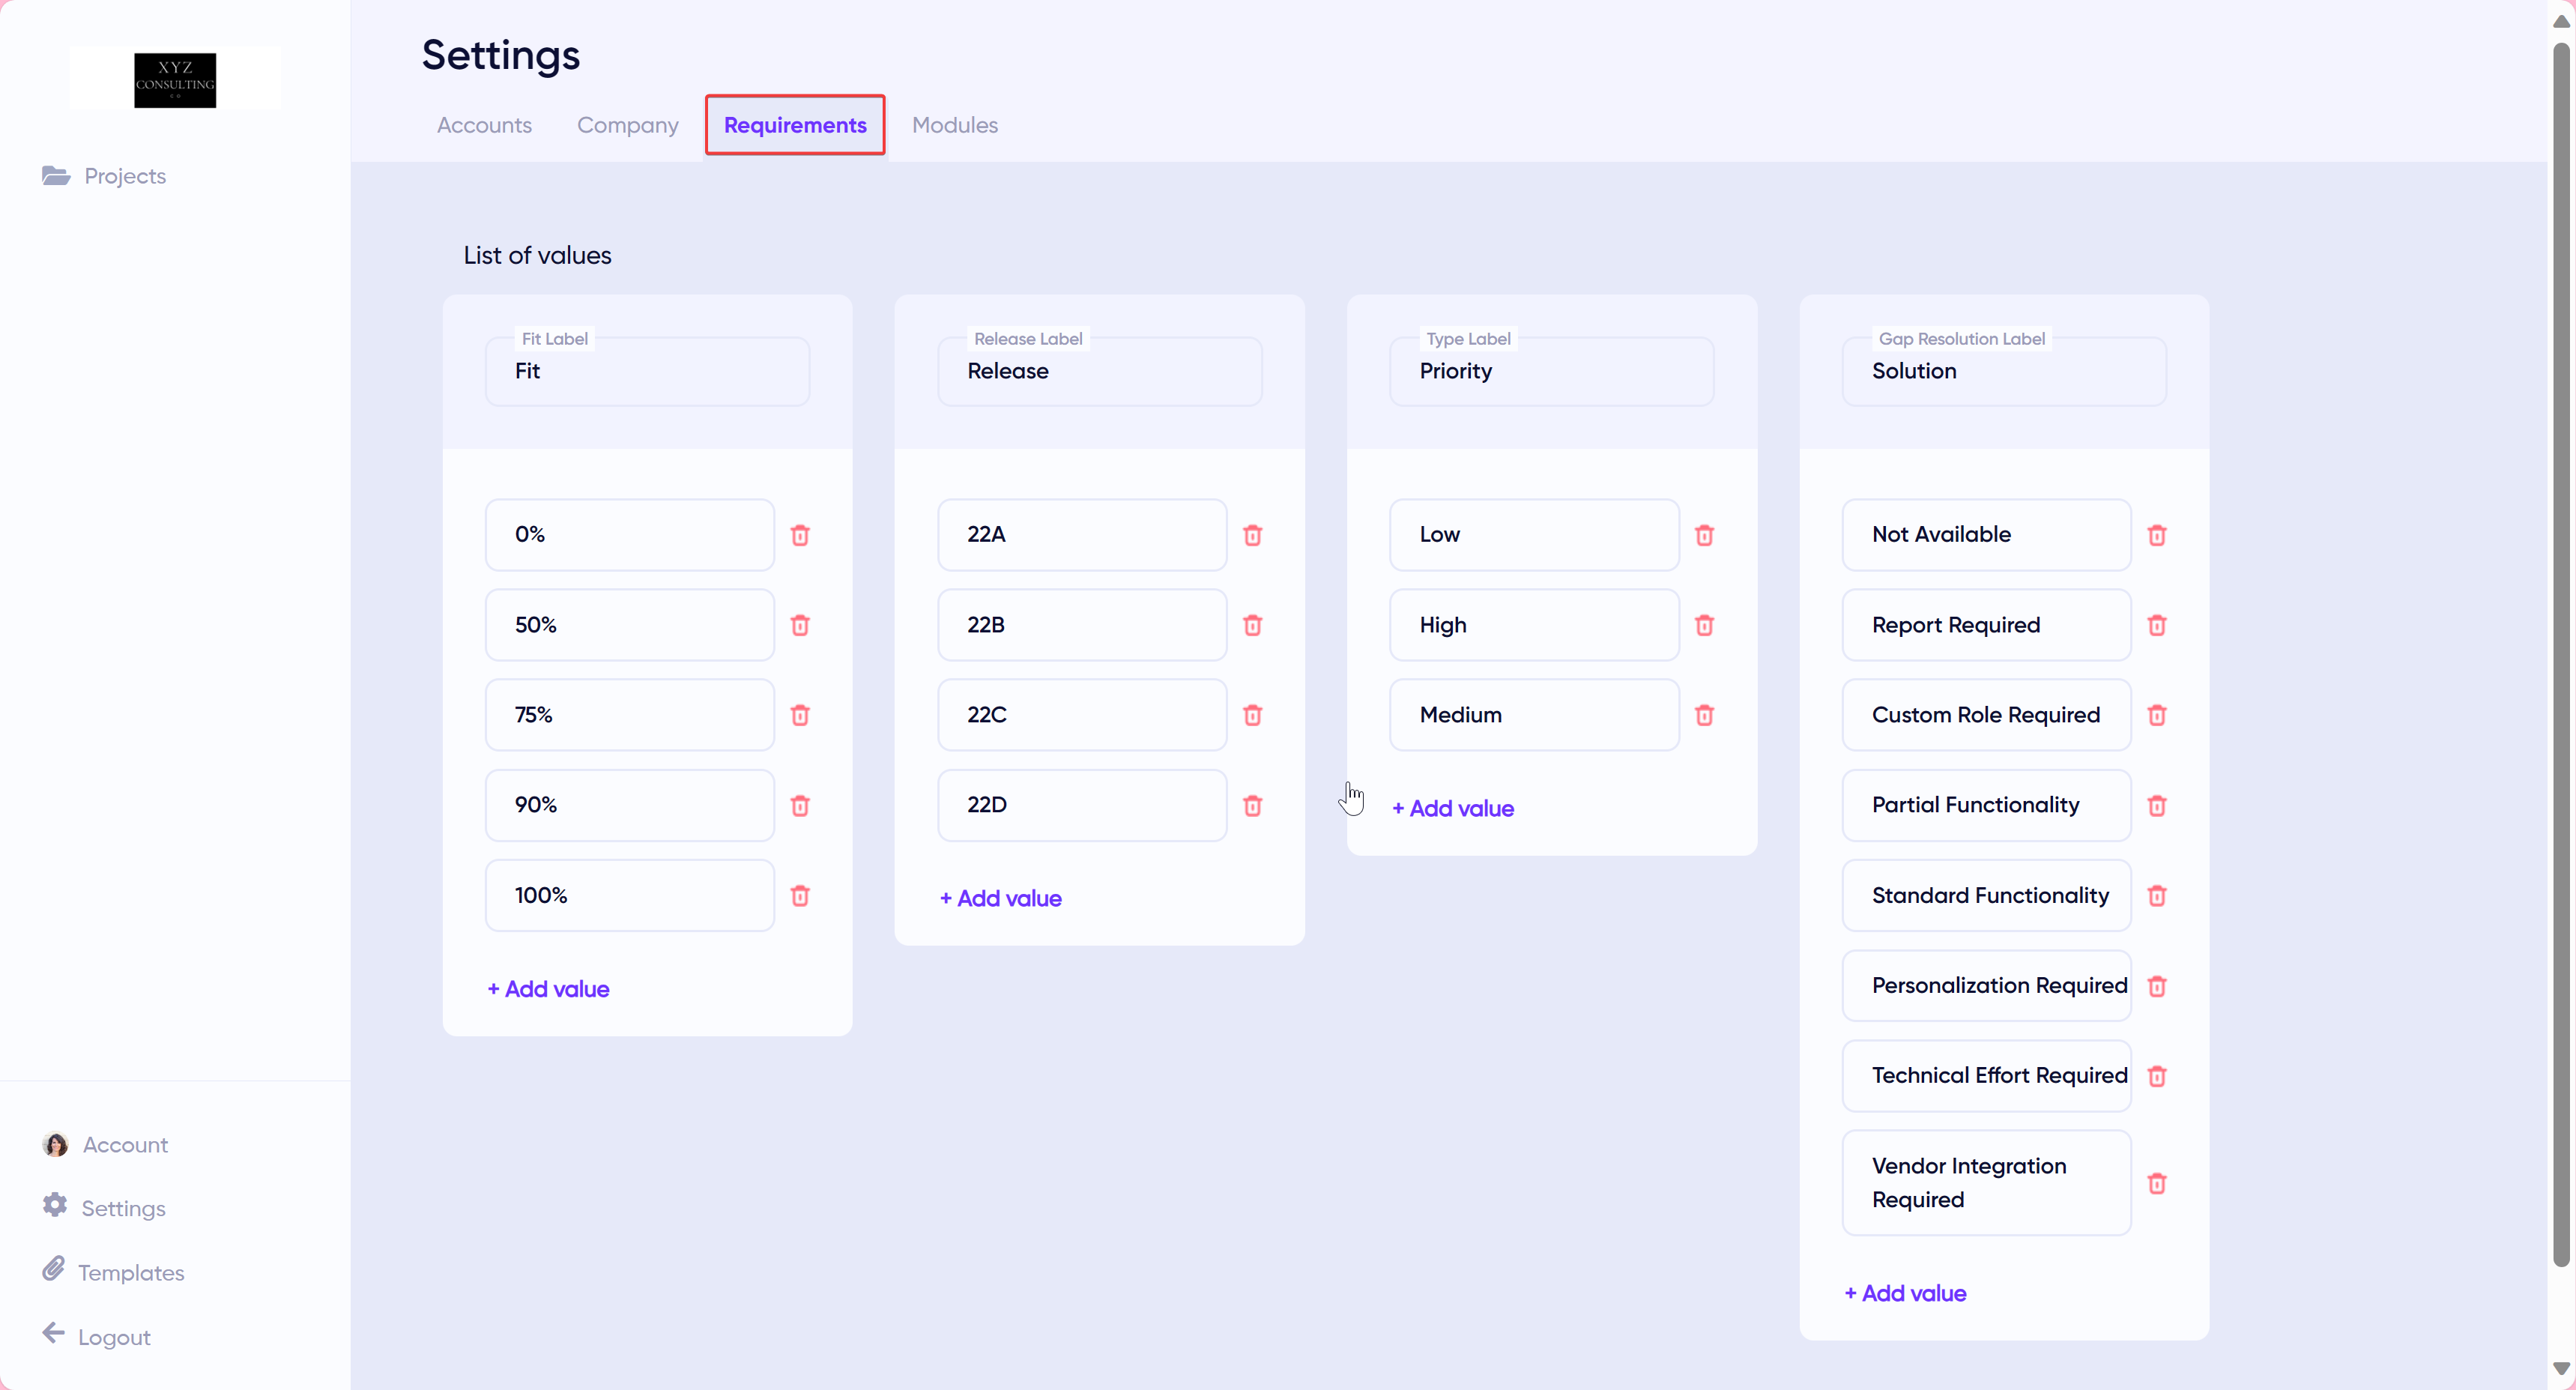This screenshot has height=1390, width=2576.
Task: Add value to the Priority list
Action: pyautogui.click(x=1453, y=808)
